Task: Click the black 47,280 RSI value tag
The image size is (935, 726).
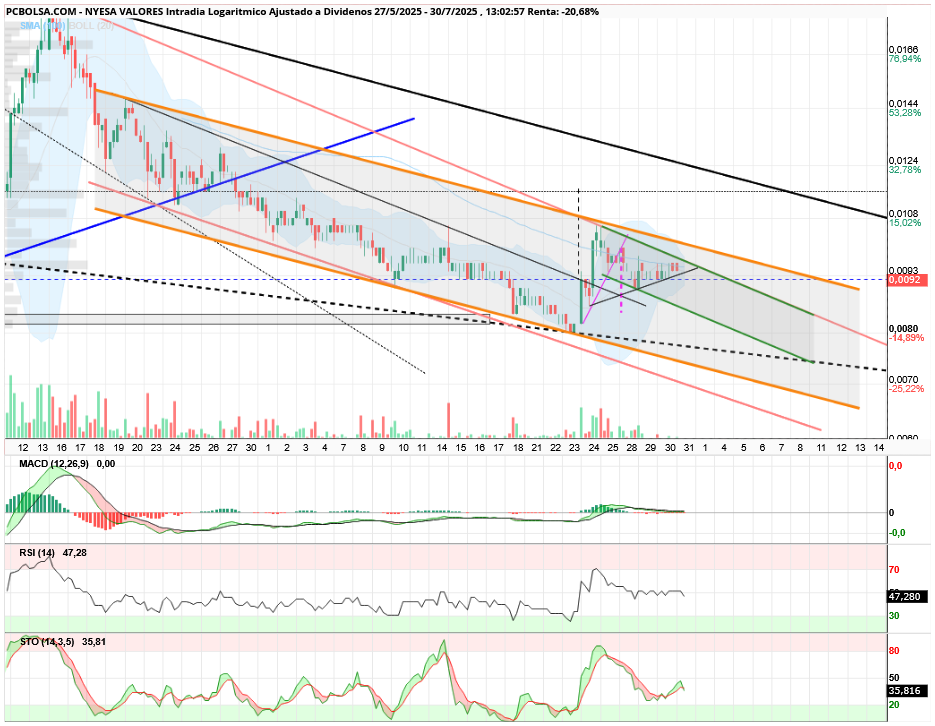Action: point(908,597)
